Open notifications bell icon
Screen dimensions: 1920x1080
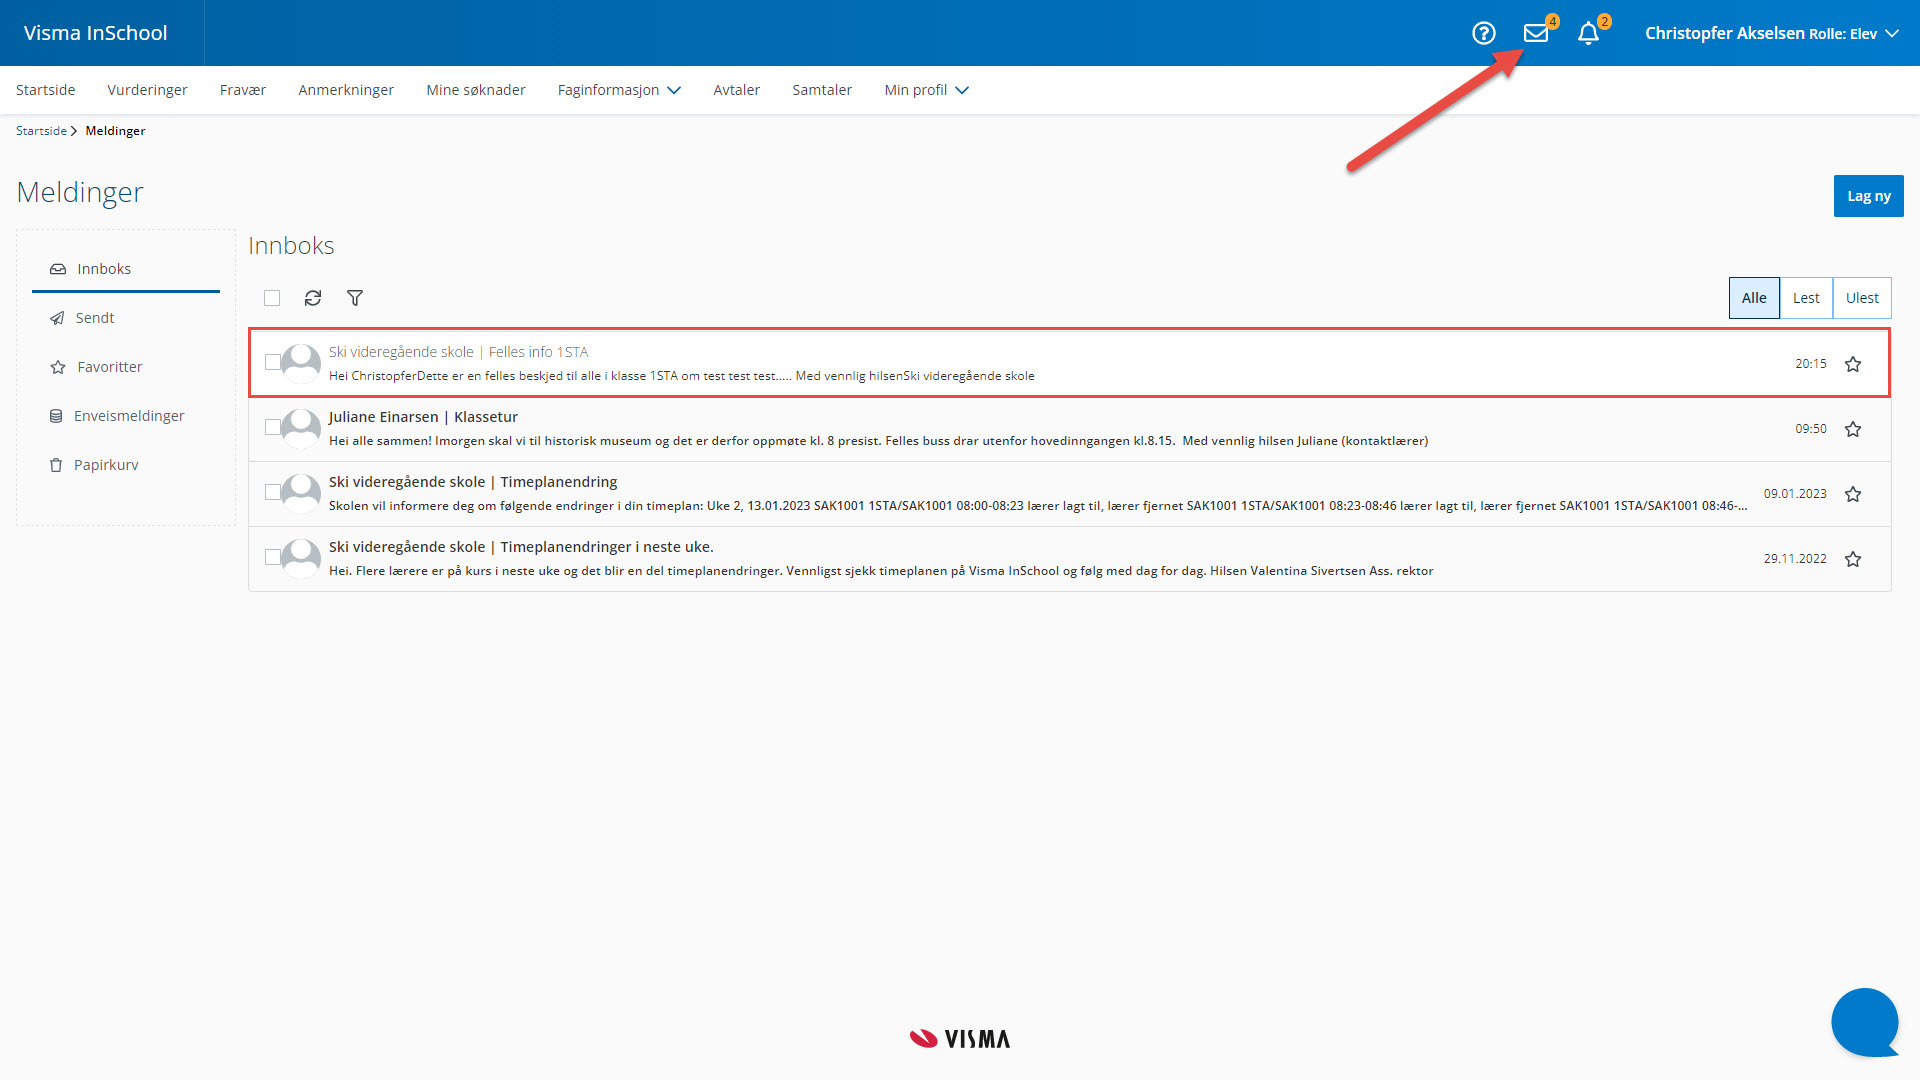(x=1588, y=33)
